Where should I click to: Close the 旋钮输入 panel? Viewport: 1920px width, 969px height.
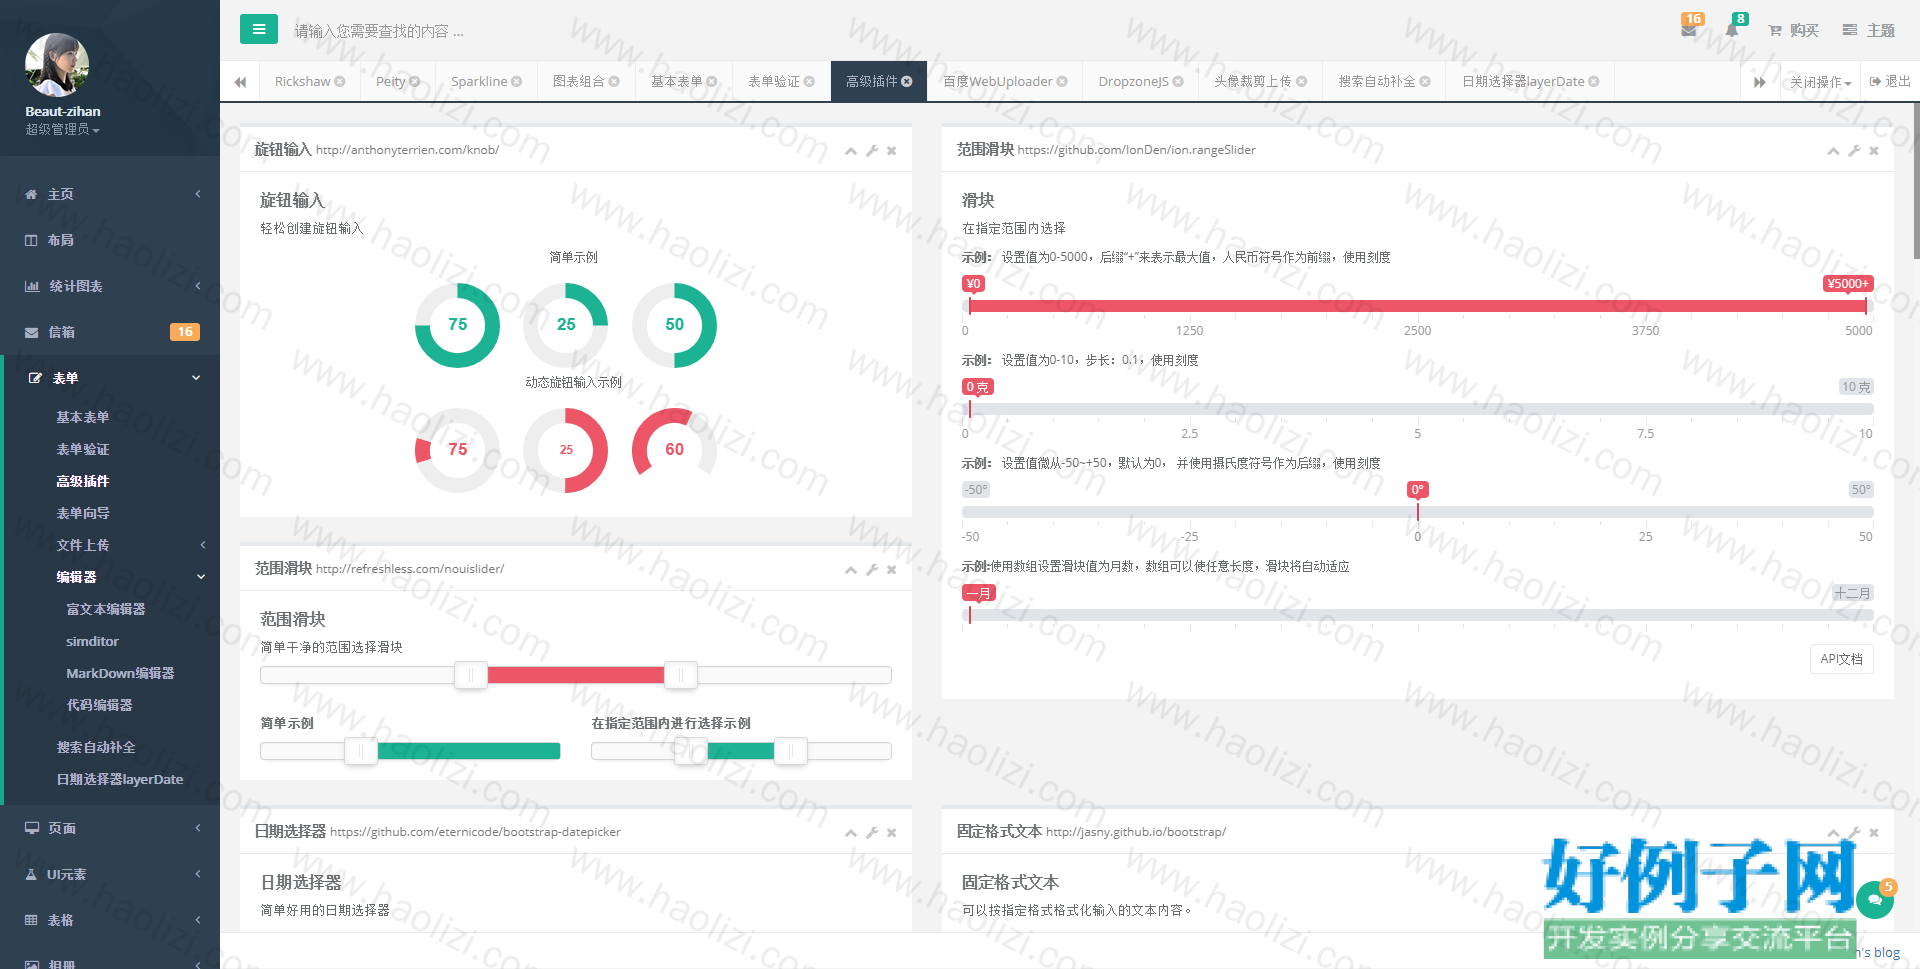(891, 151)
